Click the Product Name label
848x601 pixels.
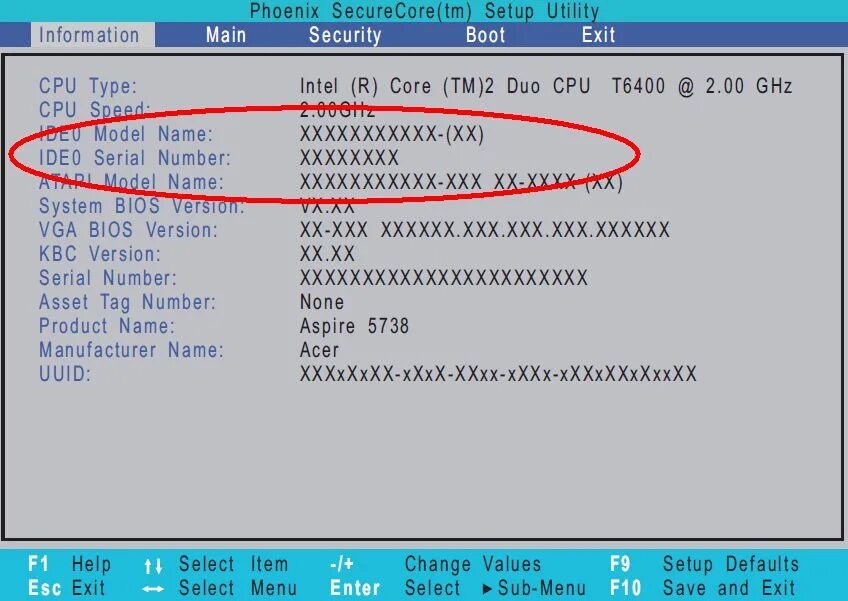coord(107,326)
